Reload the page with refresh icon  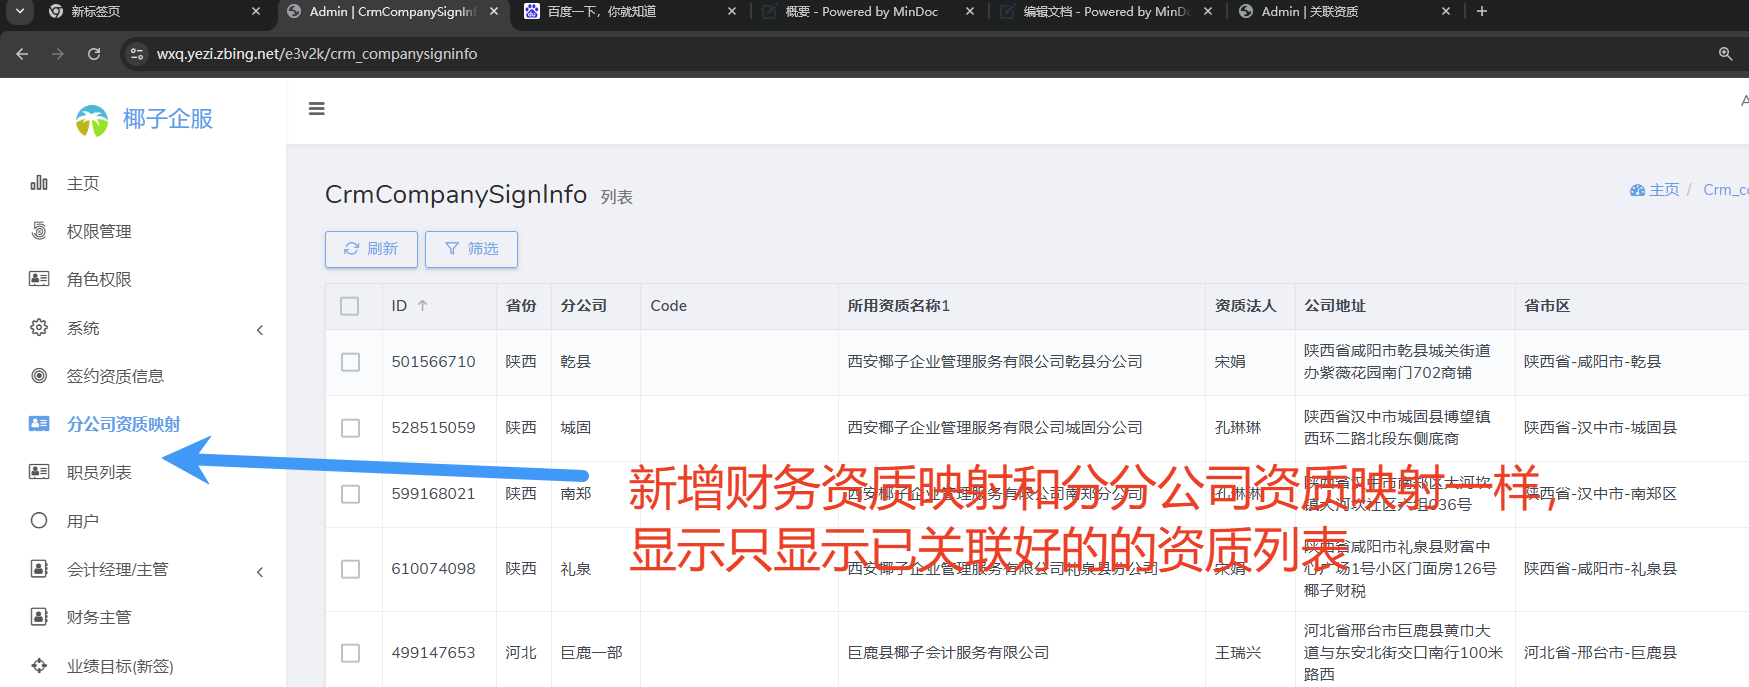pyautogui.click(x=94, y=54)
